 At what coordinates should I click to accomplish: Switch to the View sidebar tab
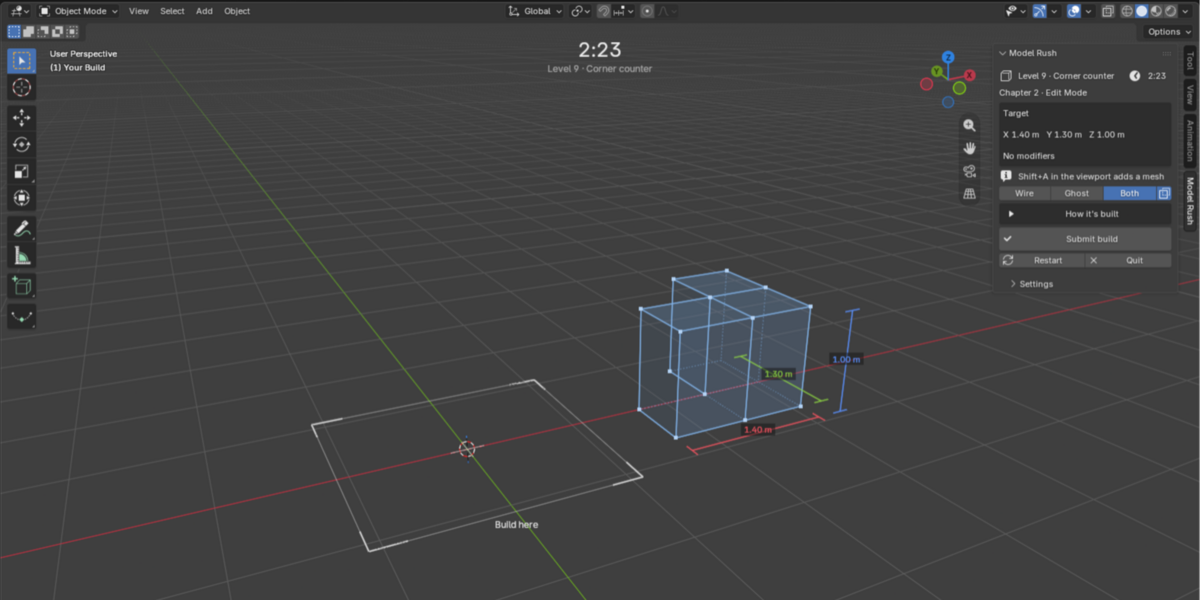(1189, 96)
